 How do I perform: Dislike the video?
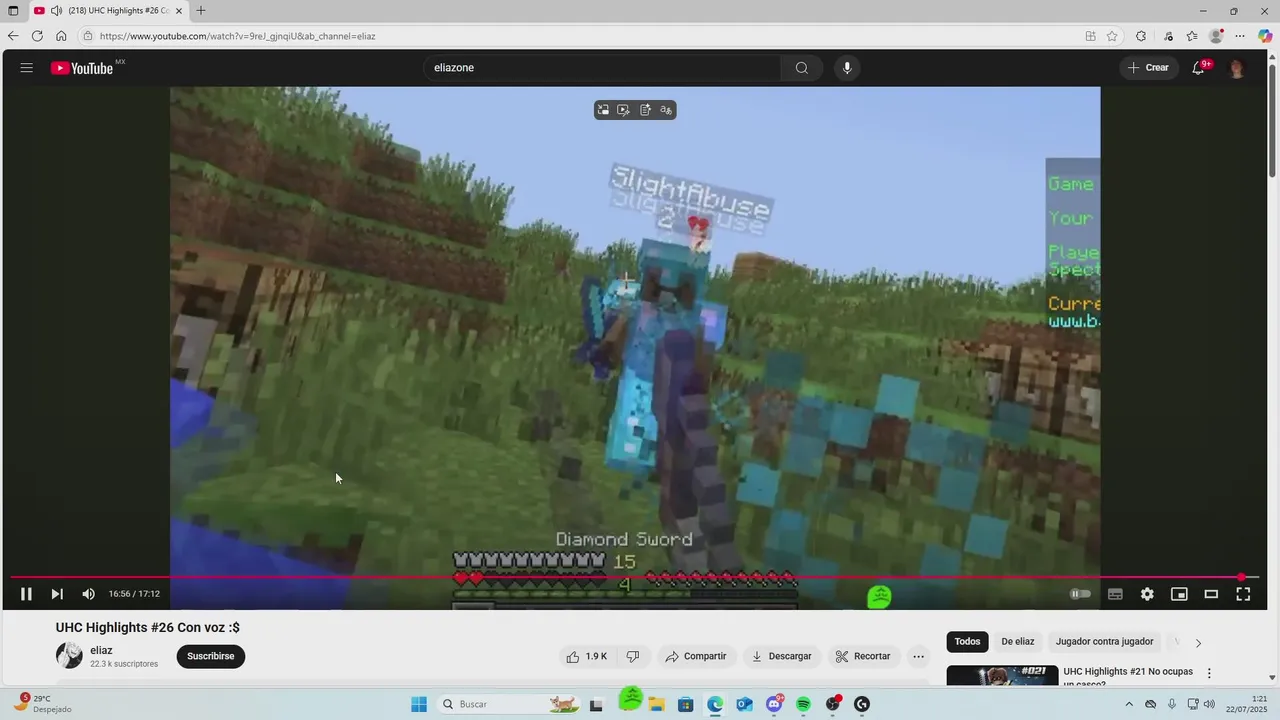tap(632, 656)
